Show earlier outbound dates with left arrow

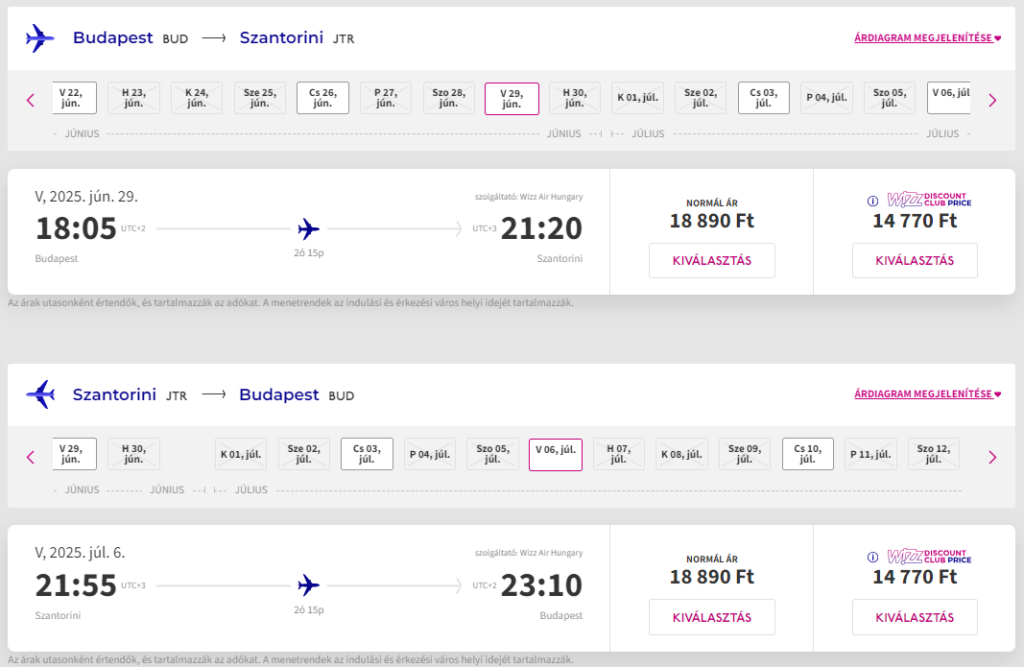(x=30, y=100)
